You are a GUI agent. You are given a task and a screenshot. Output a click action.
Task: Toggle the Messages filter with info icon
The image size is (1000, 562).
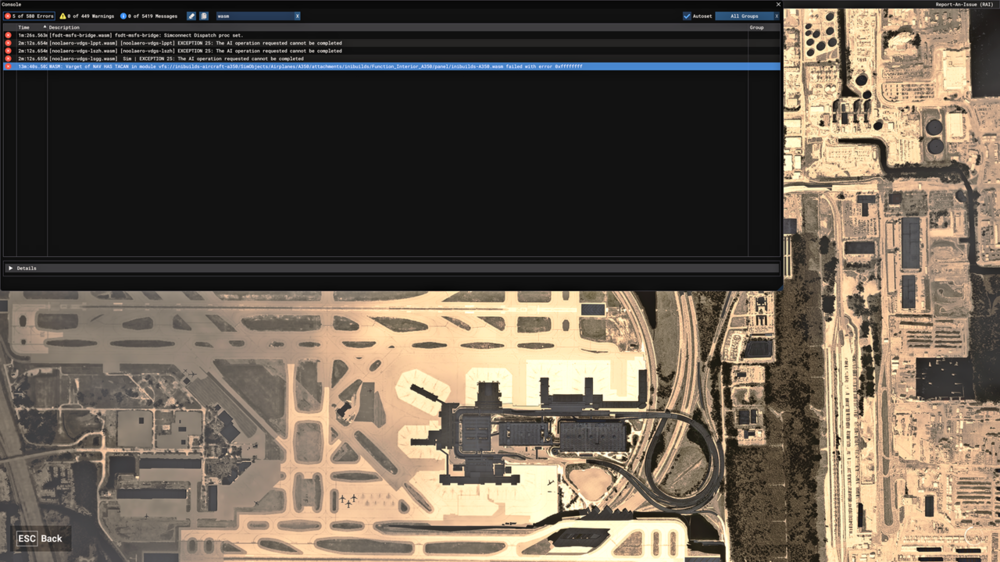149,16
